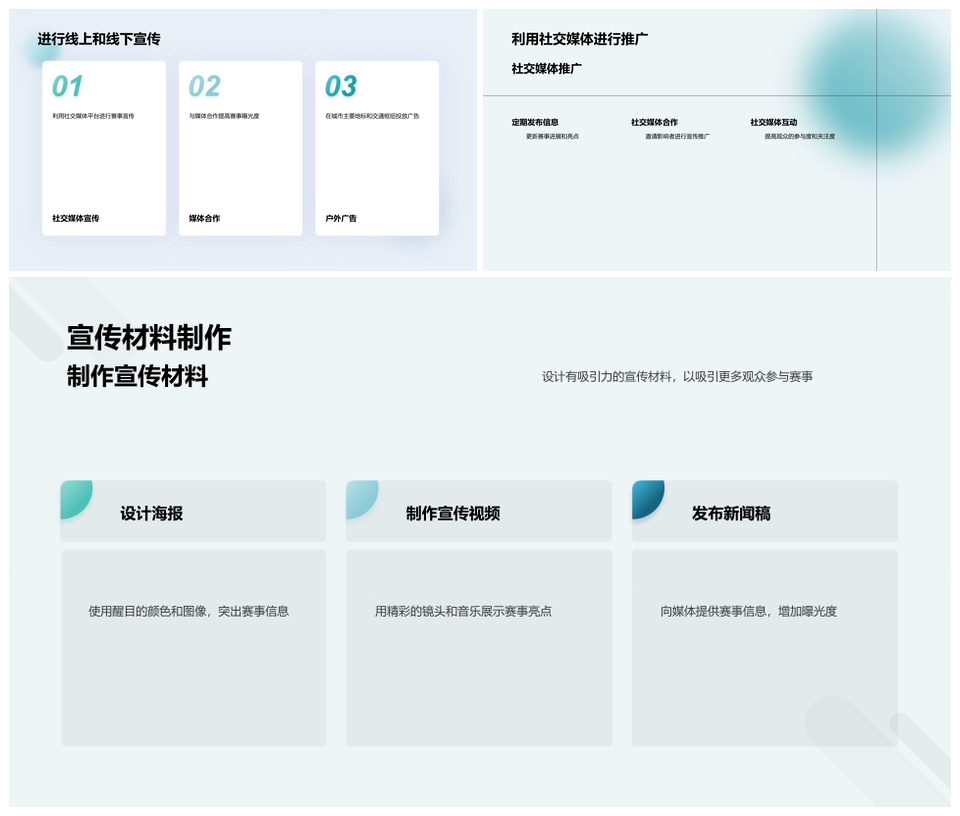Select the text 使用醒目的颜色和图像，突出赛事信息
This screenshot has width=960, height=816.
[x=188, y=611]
